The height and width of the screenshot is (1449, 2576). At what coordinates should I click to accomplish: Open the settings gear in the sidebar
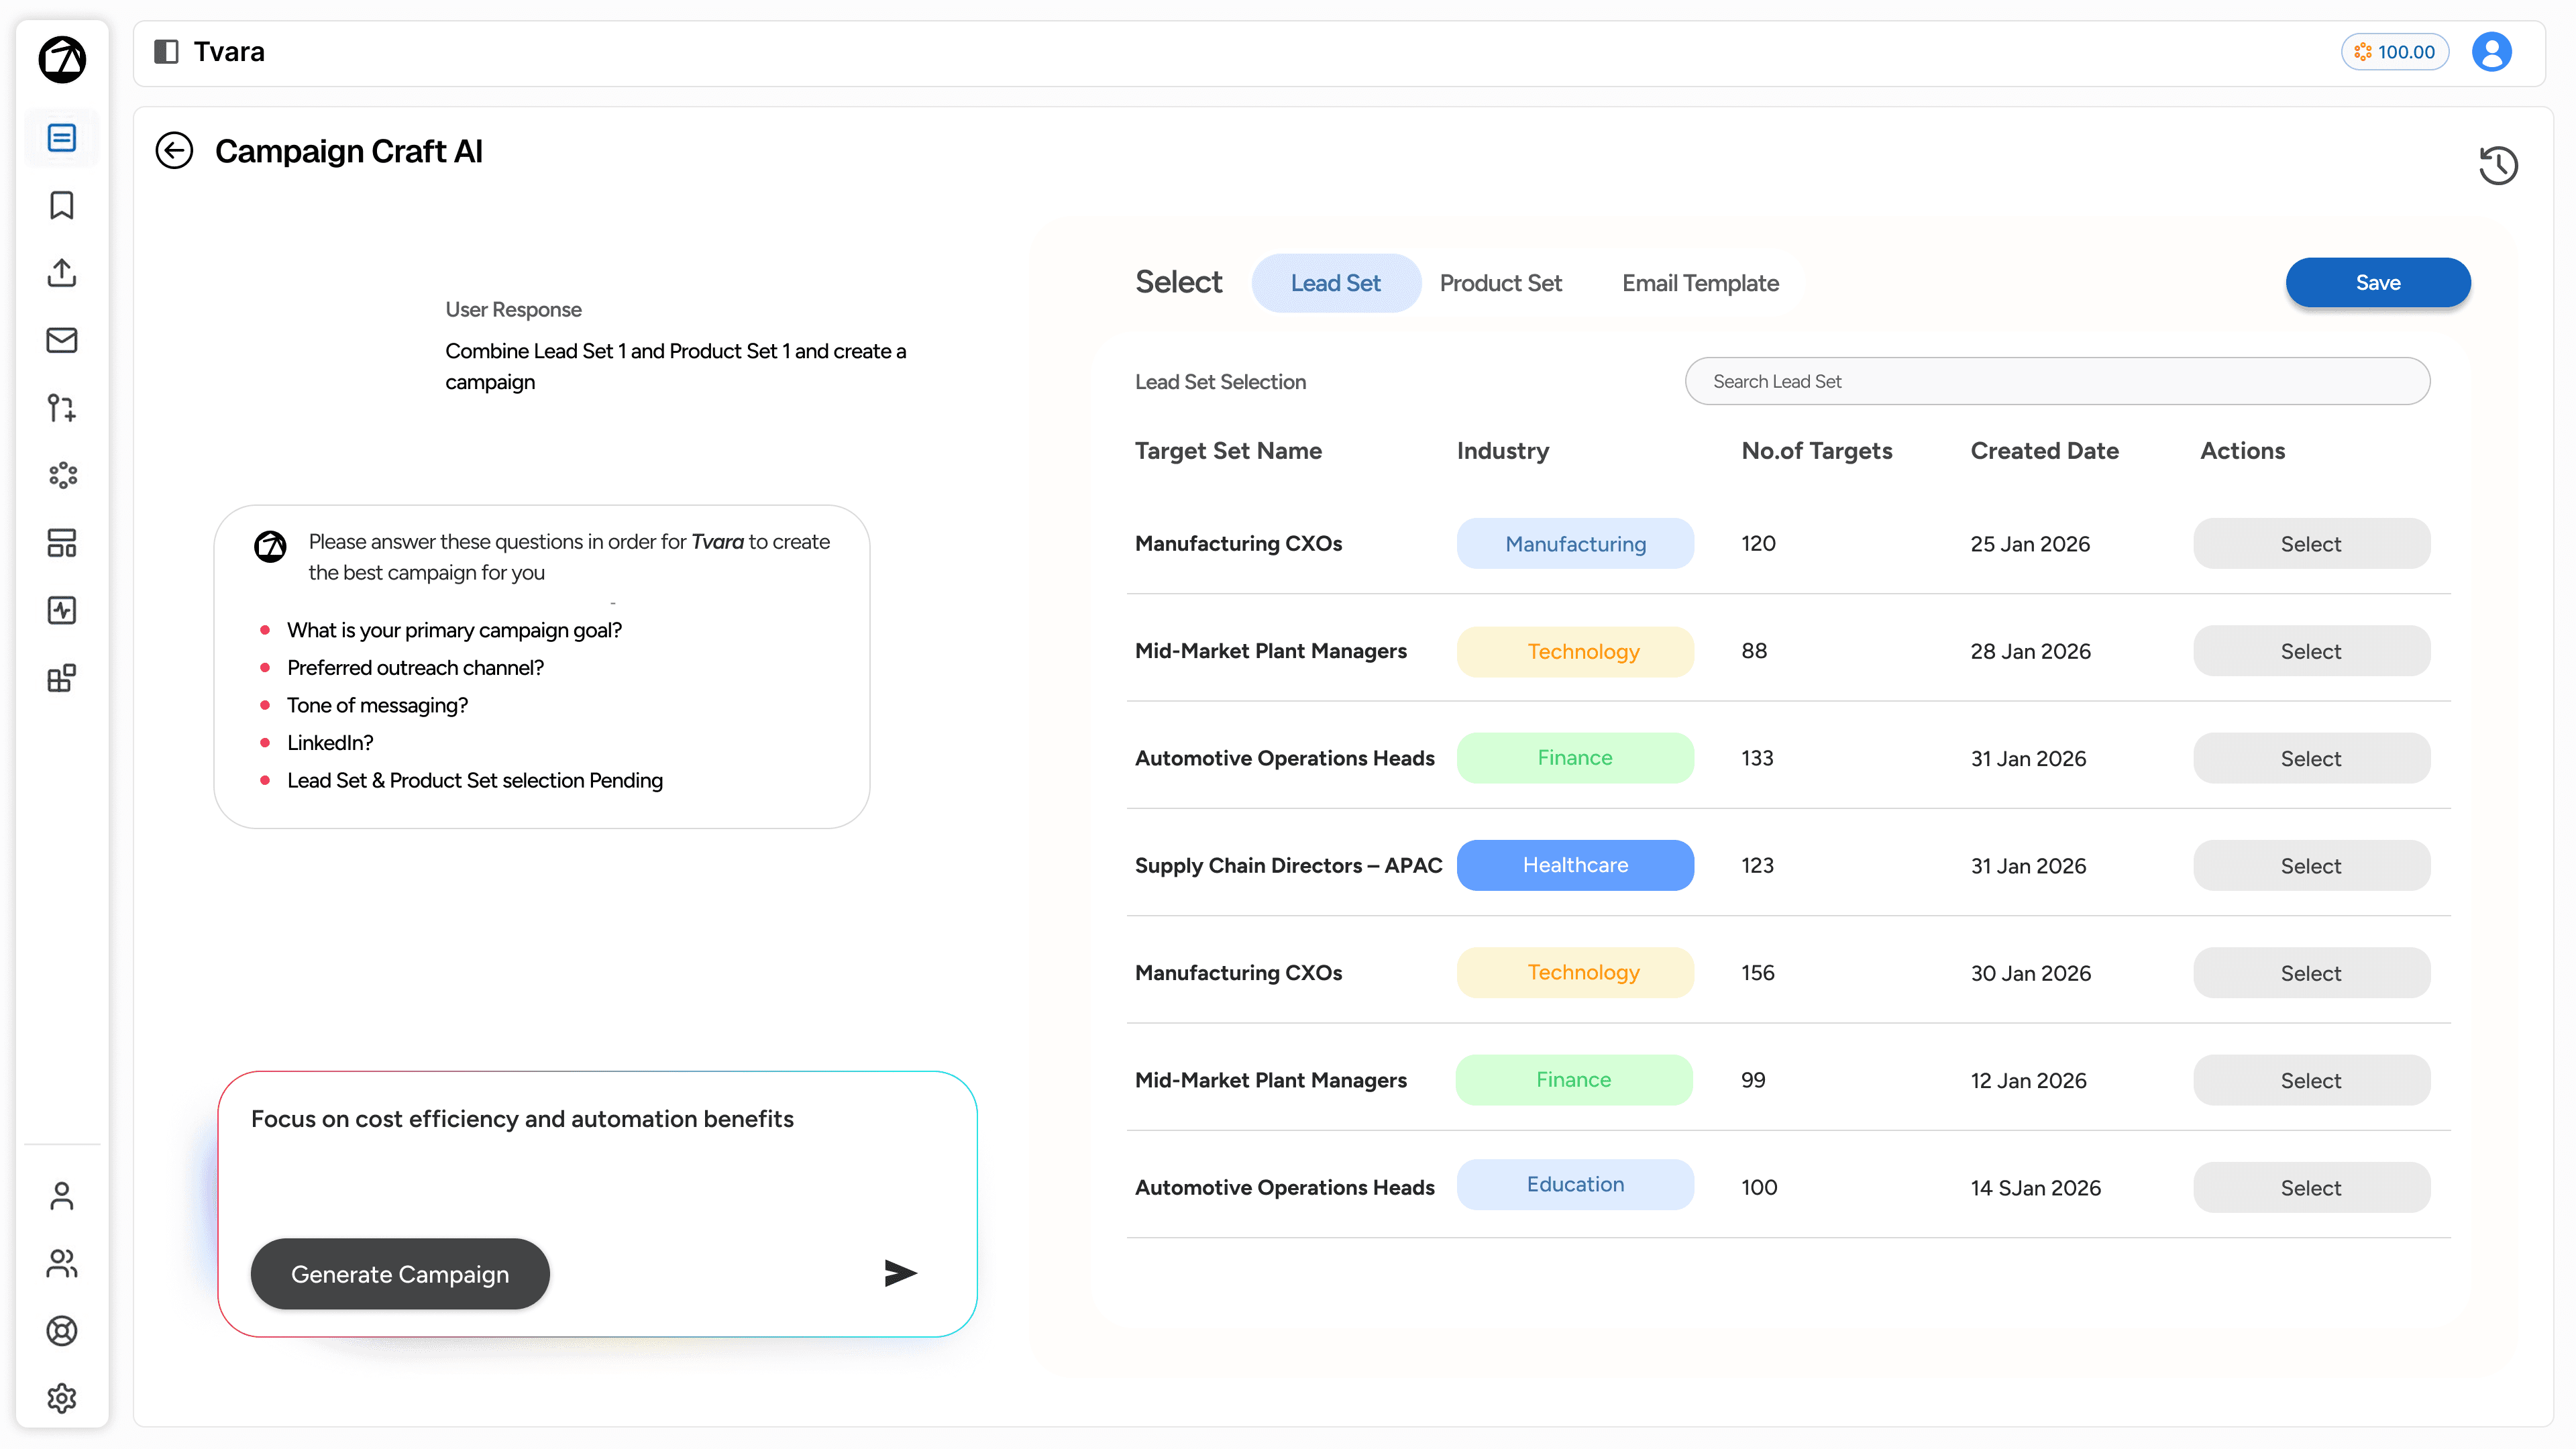coord(62,1397)
